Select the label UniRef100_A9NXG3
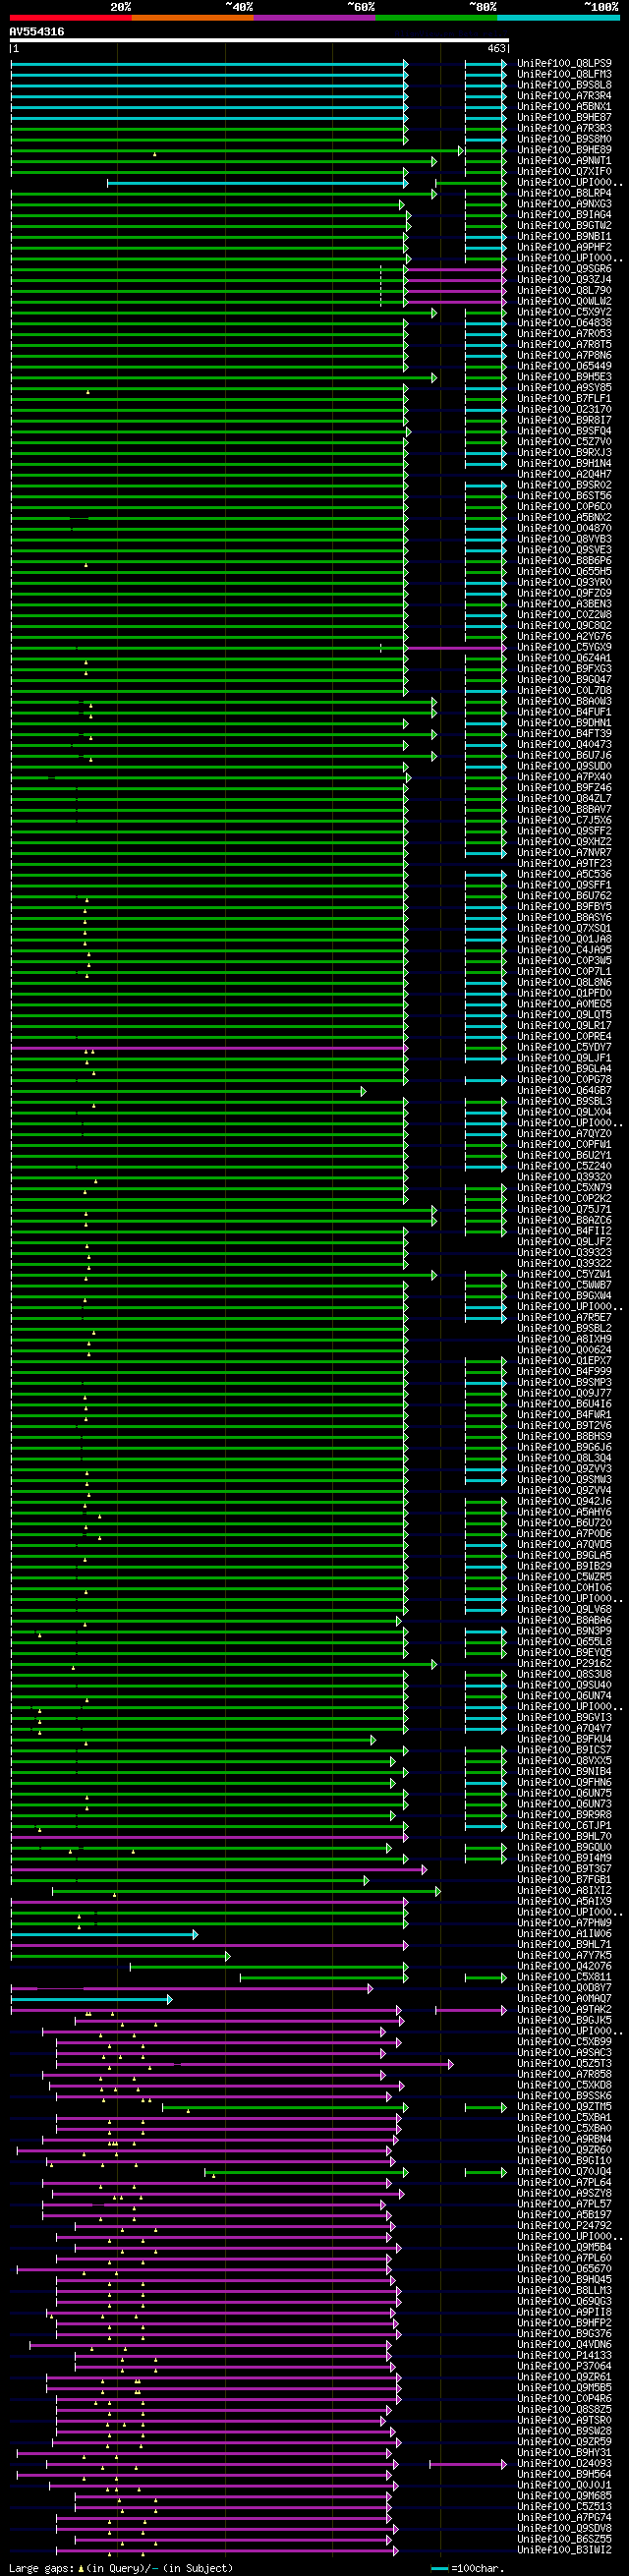Viewport: 629px width, 2576px height. pyautogui.click(x=564, y=204)
